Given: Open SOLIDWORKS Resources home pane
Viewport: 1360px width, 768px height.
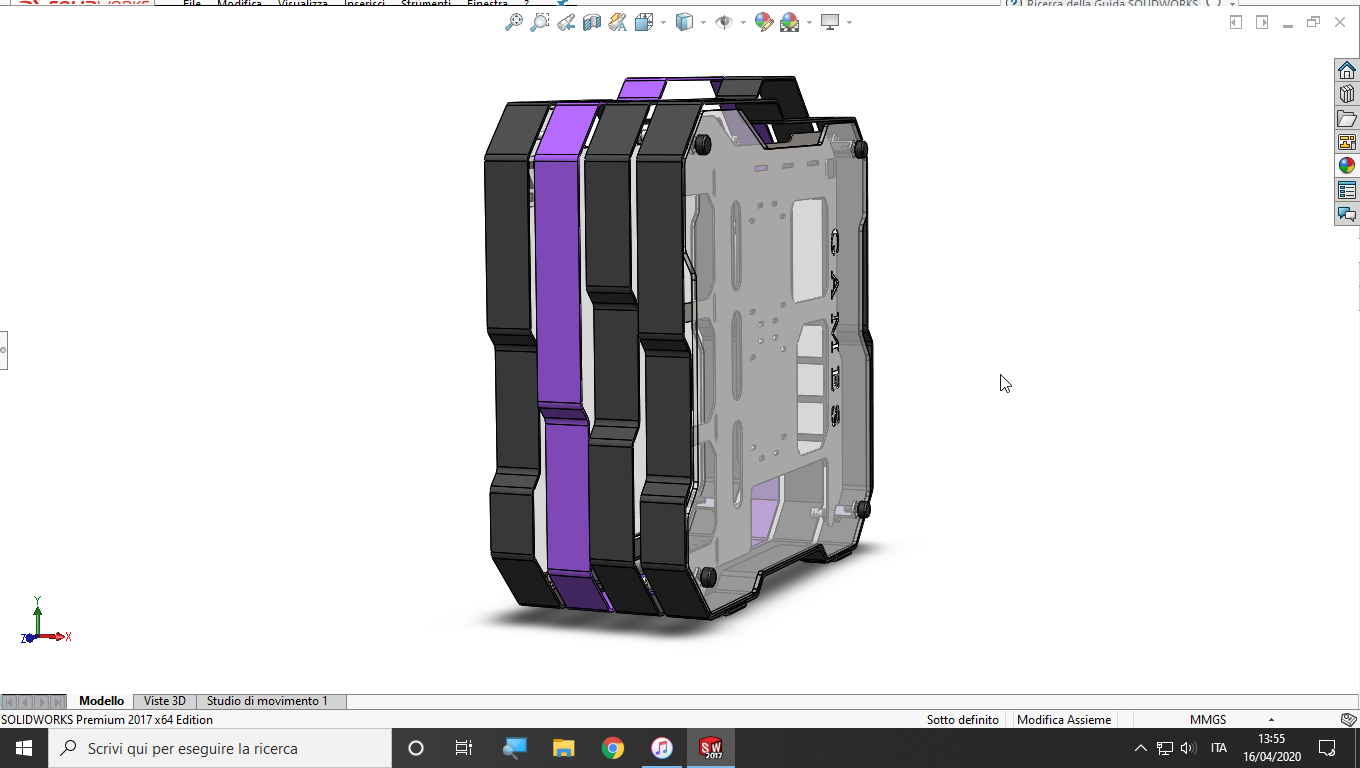Looking at the screenshot, I should coord(1347,70).
